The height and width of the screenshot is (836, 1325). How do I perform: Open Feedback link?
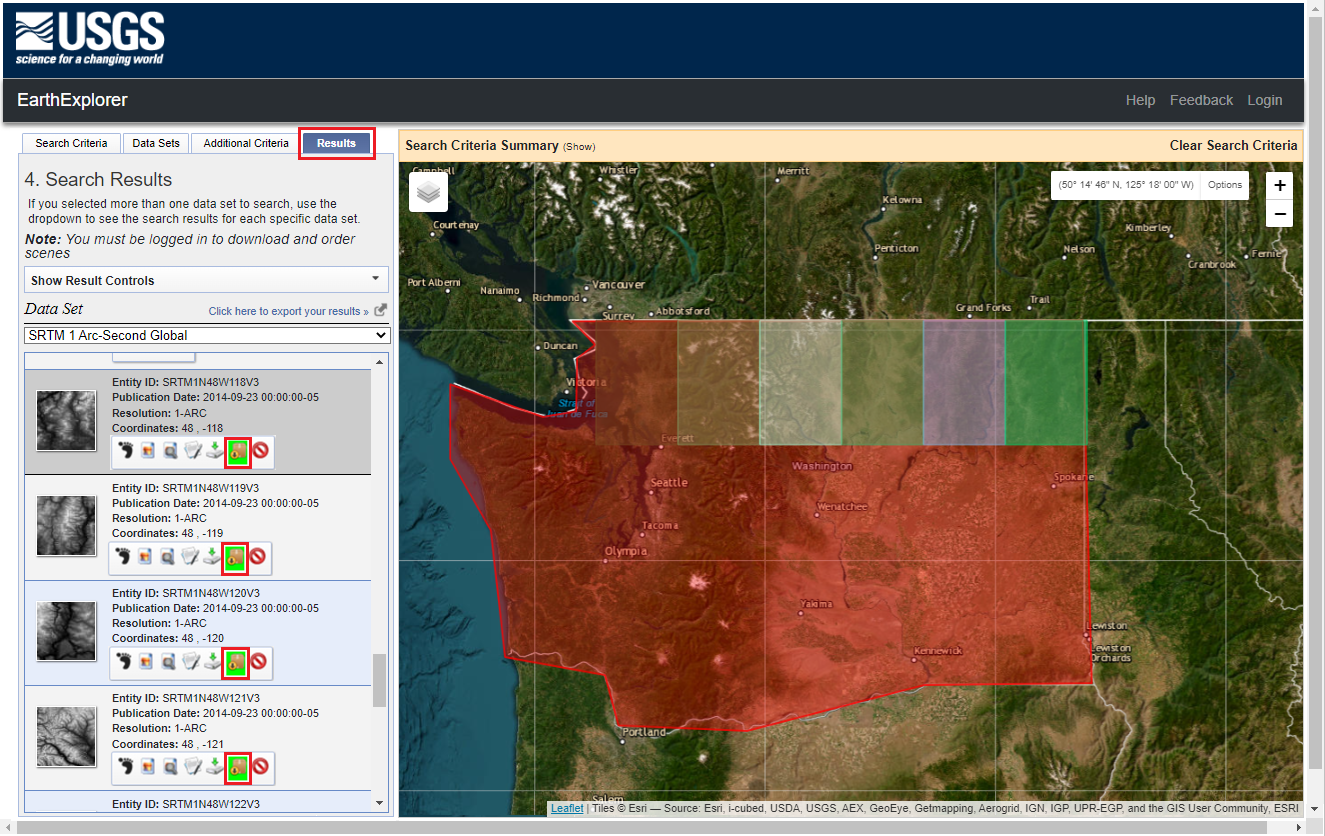pyautogui.click(x=1201, y=100)
